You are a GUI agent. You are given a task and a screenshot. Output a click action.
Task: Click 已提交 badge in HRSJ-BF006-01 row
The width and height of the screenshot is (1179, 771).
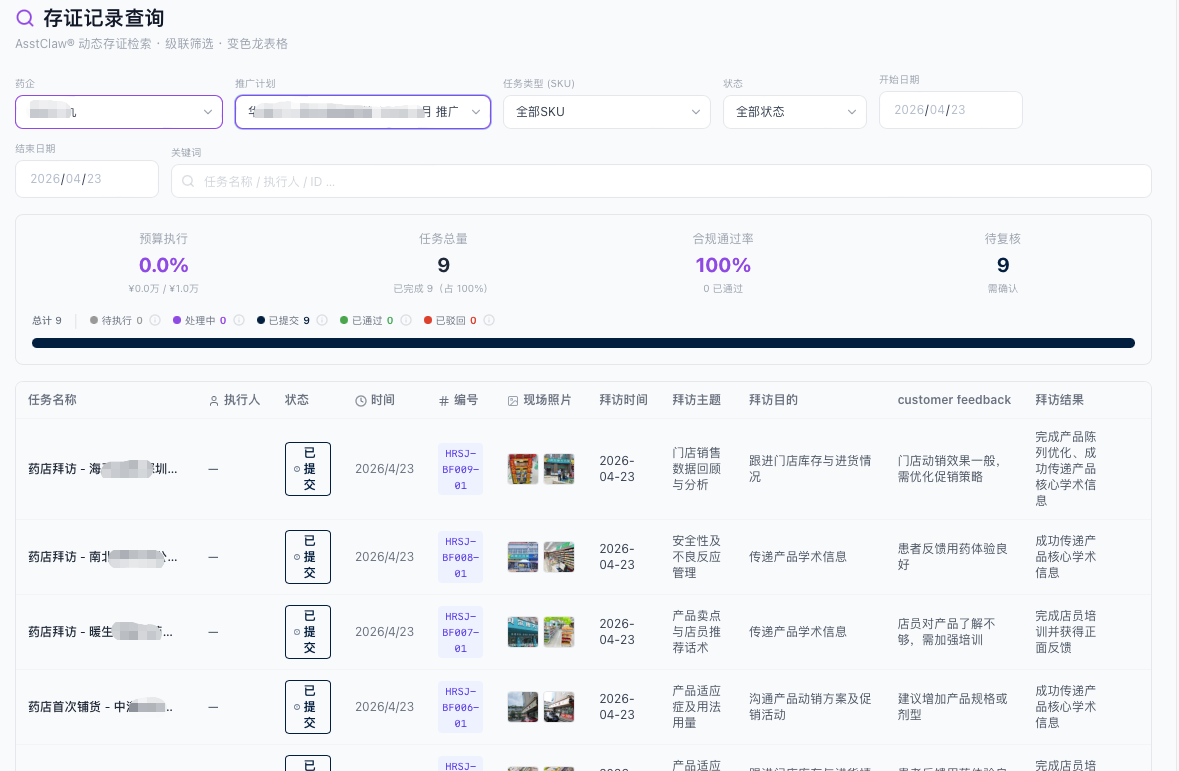pyautogui.click(x=308, y=707)
